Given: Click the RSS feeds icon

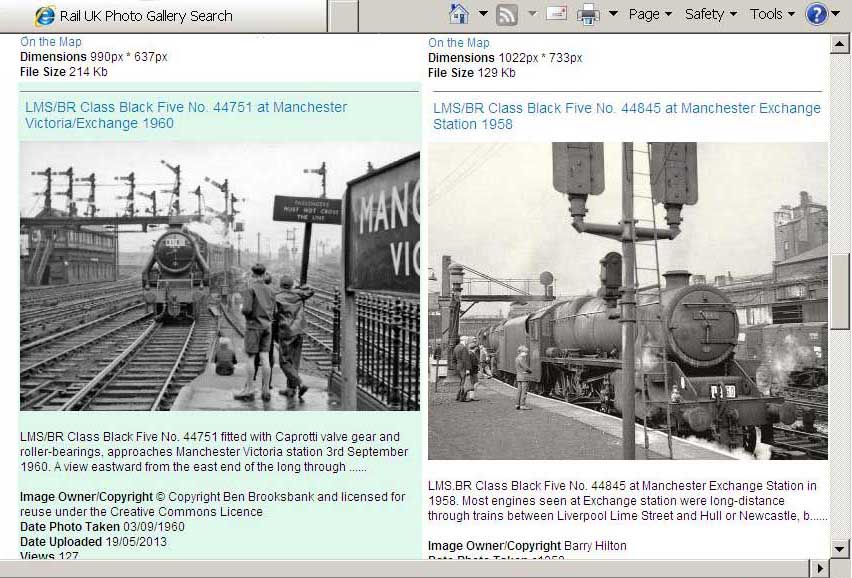Looking at the screenshot, I should [506, 15].
